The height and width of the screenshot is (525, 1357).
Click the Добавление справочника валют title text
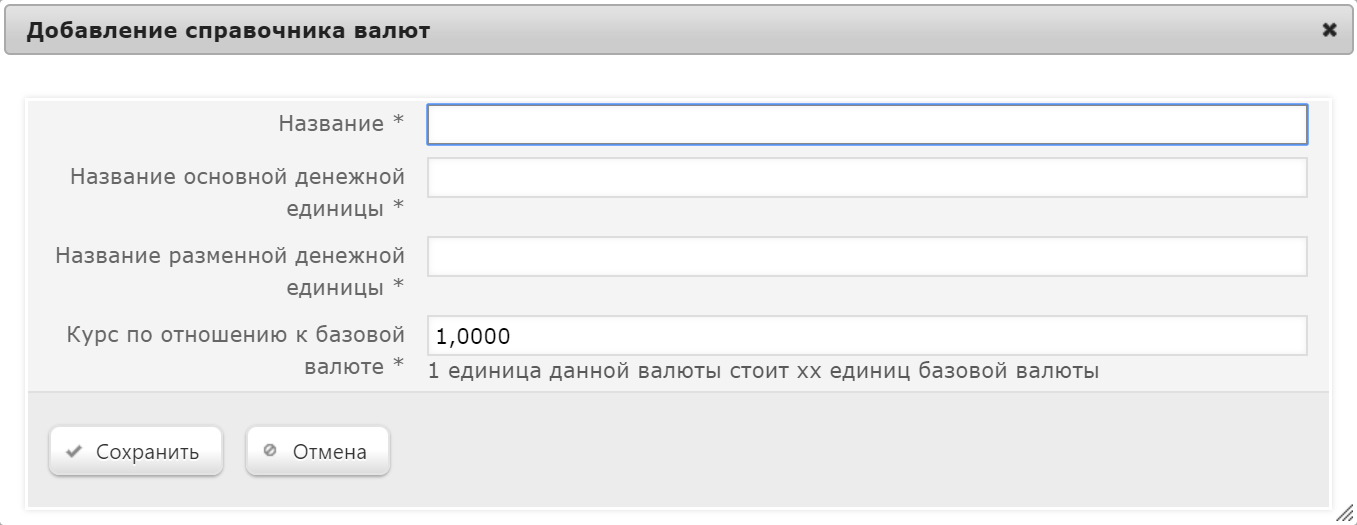coord(228,31)
